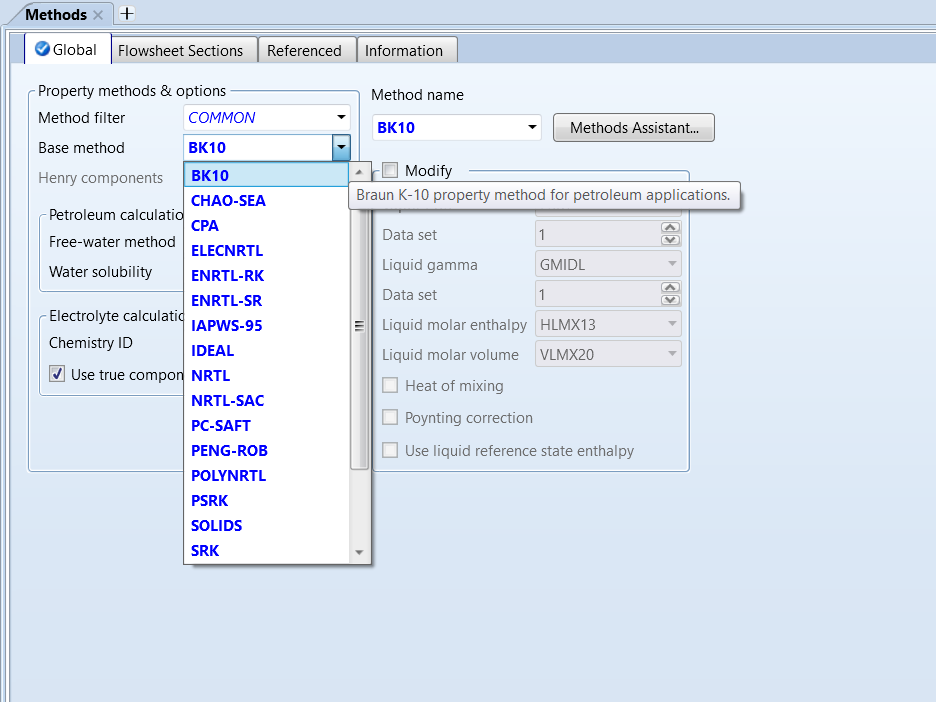Click the list scrollbar up arrow
Viewport: 936px width, 702px height.
(x=359, y=172)
